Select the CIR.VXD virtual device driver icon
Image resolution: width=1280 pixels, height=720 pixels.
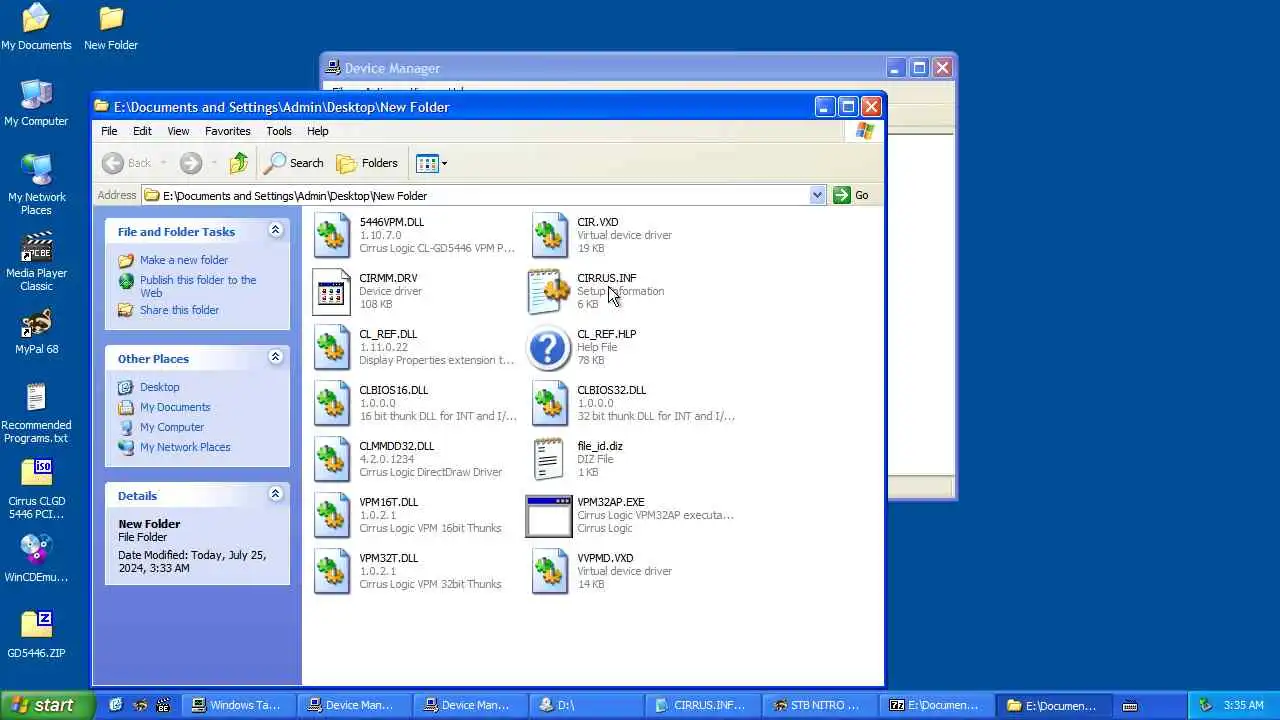[549, 235]
